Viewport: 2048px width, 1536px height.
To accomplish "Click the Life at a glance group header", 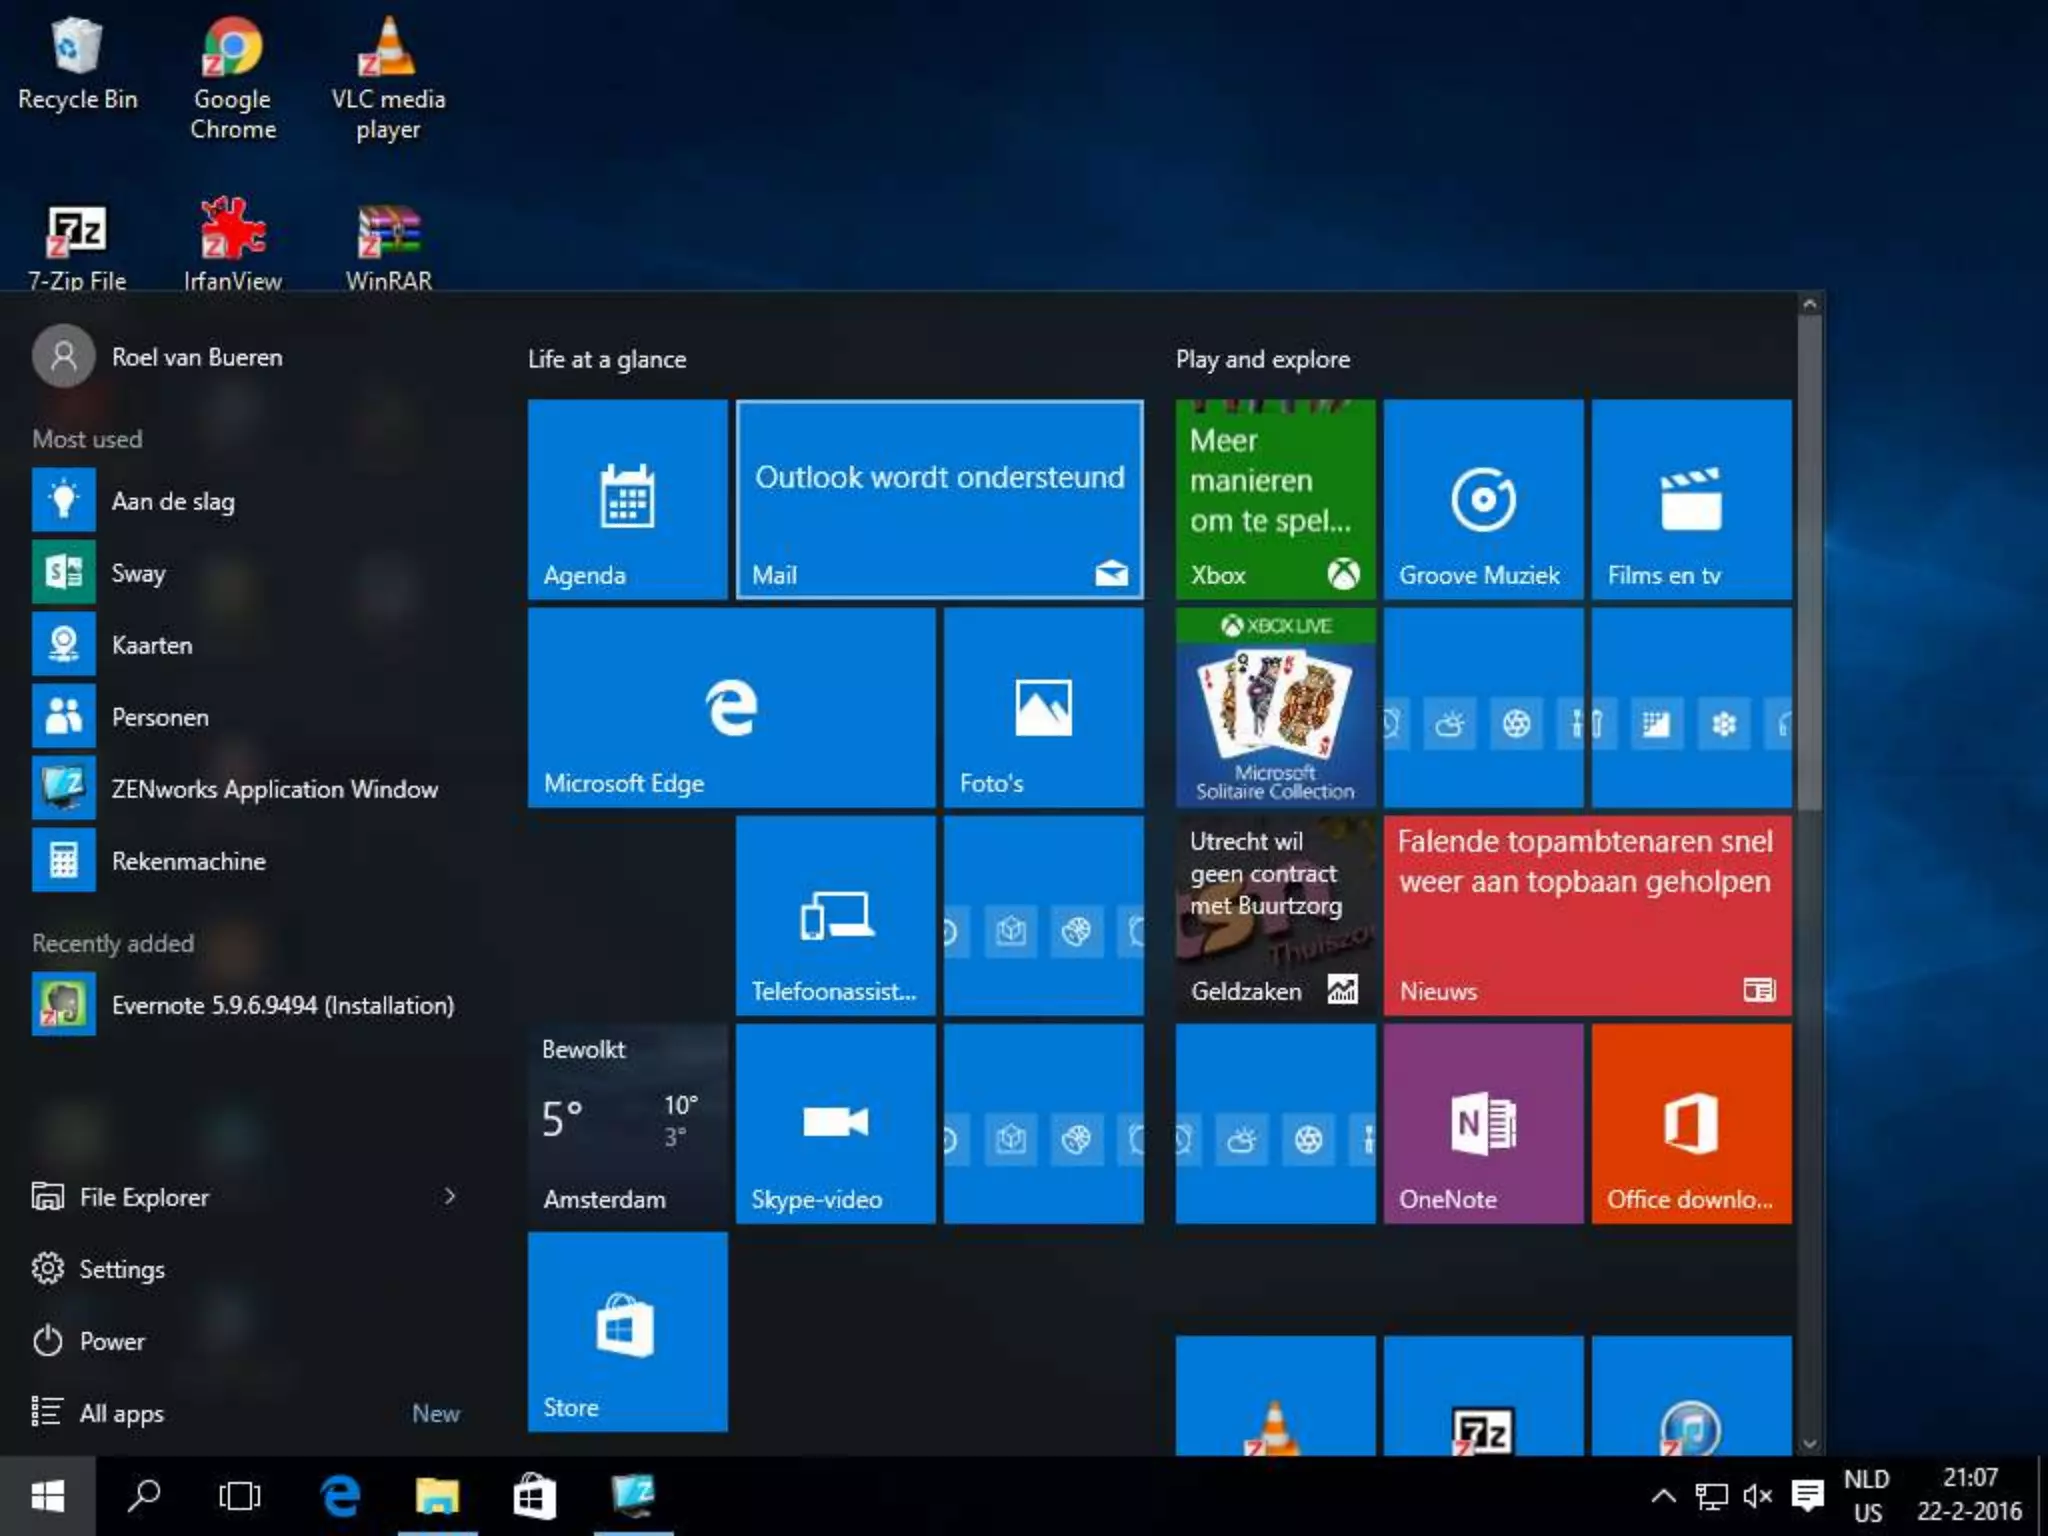I will click(x=607, y=359).
